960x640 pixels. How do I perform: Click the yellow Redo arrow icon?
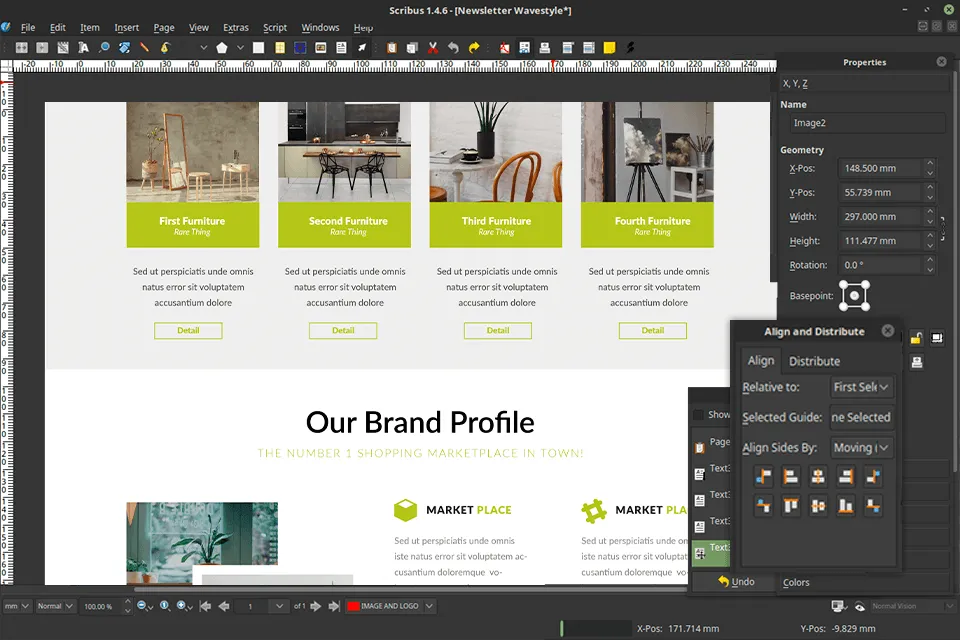474,47
